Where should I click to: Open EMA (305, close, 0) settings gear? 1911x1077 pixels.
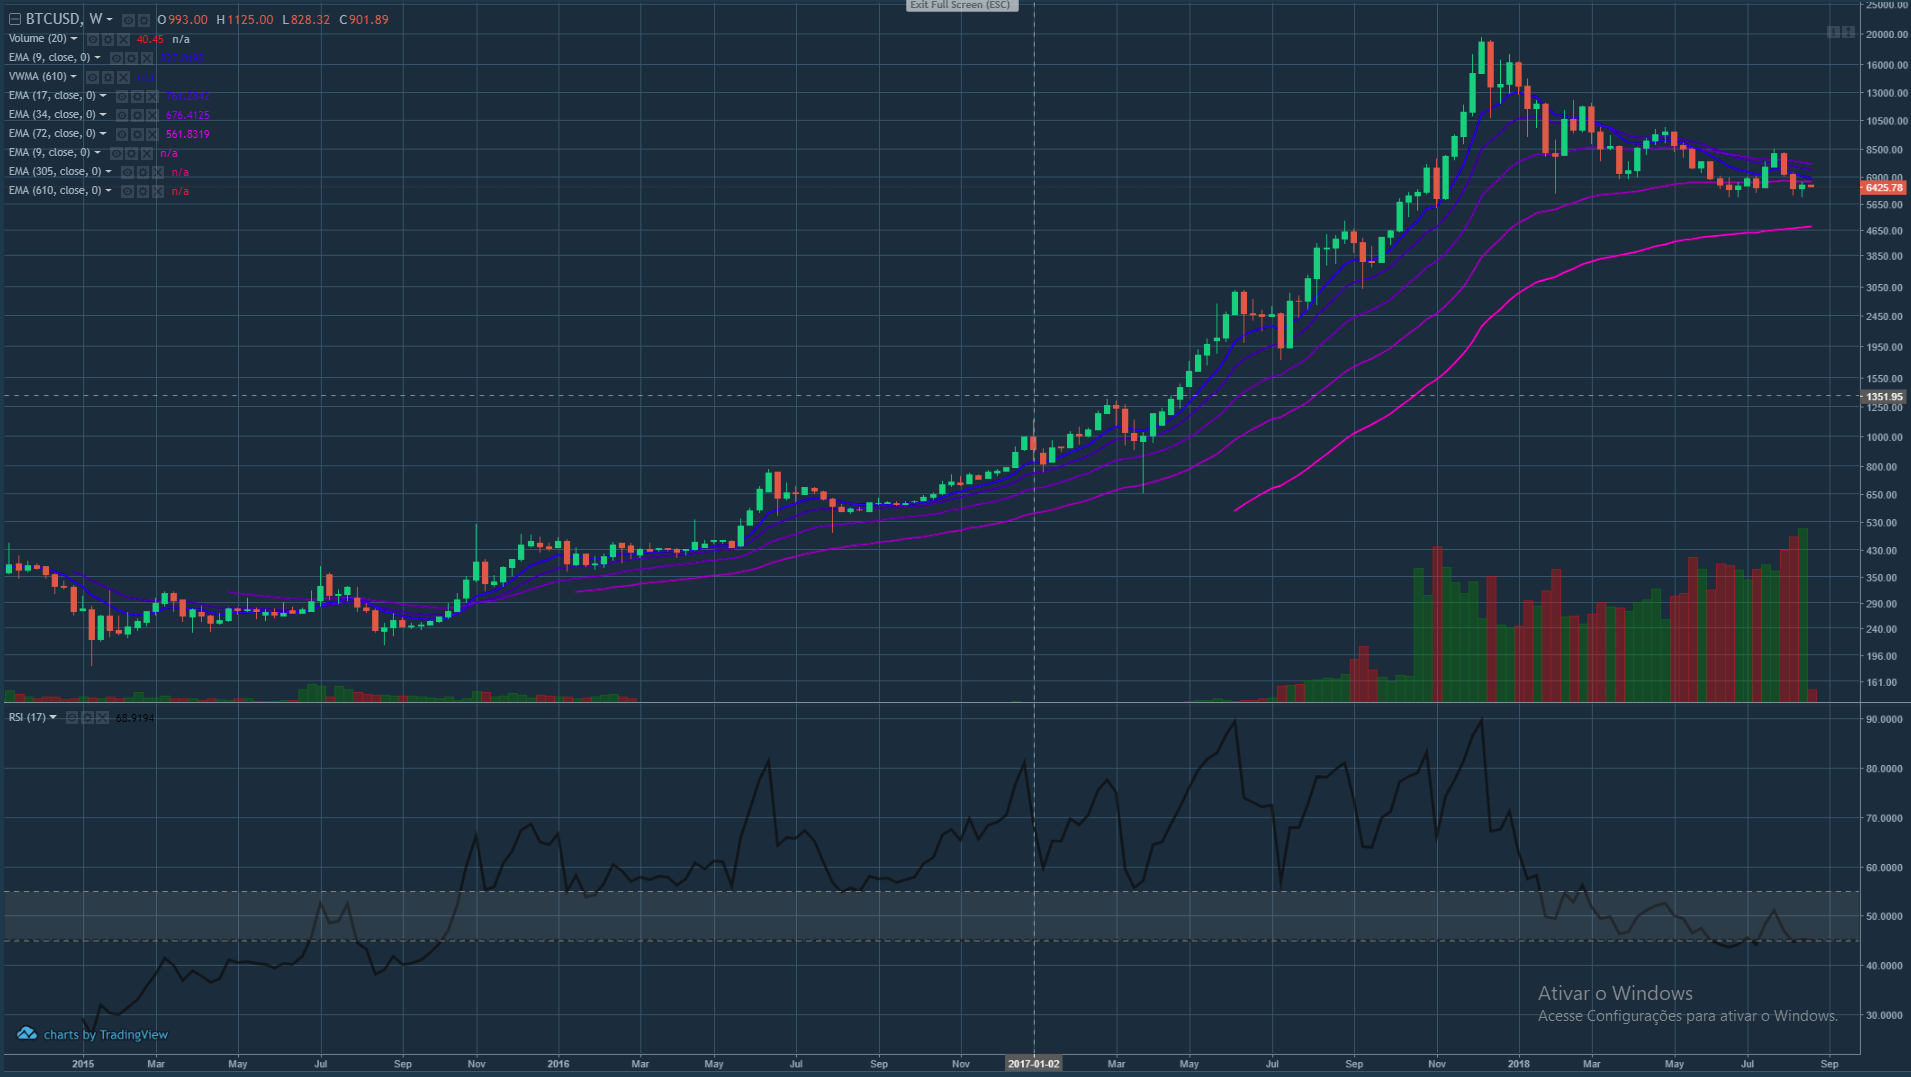pos(143,172)
